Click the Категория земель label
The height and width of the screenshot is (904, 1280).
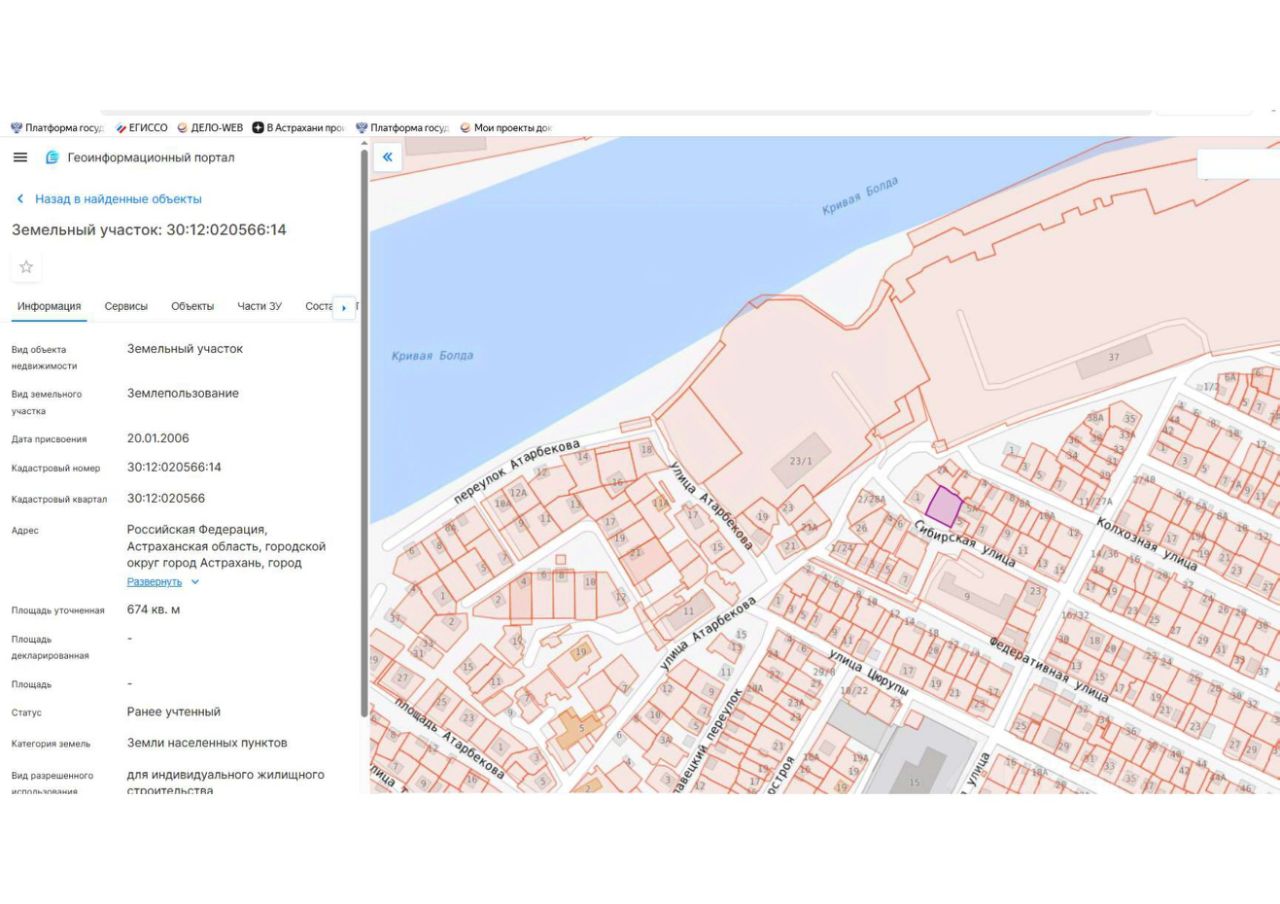click(51, 744)
